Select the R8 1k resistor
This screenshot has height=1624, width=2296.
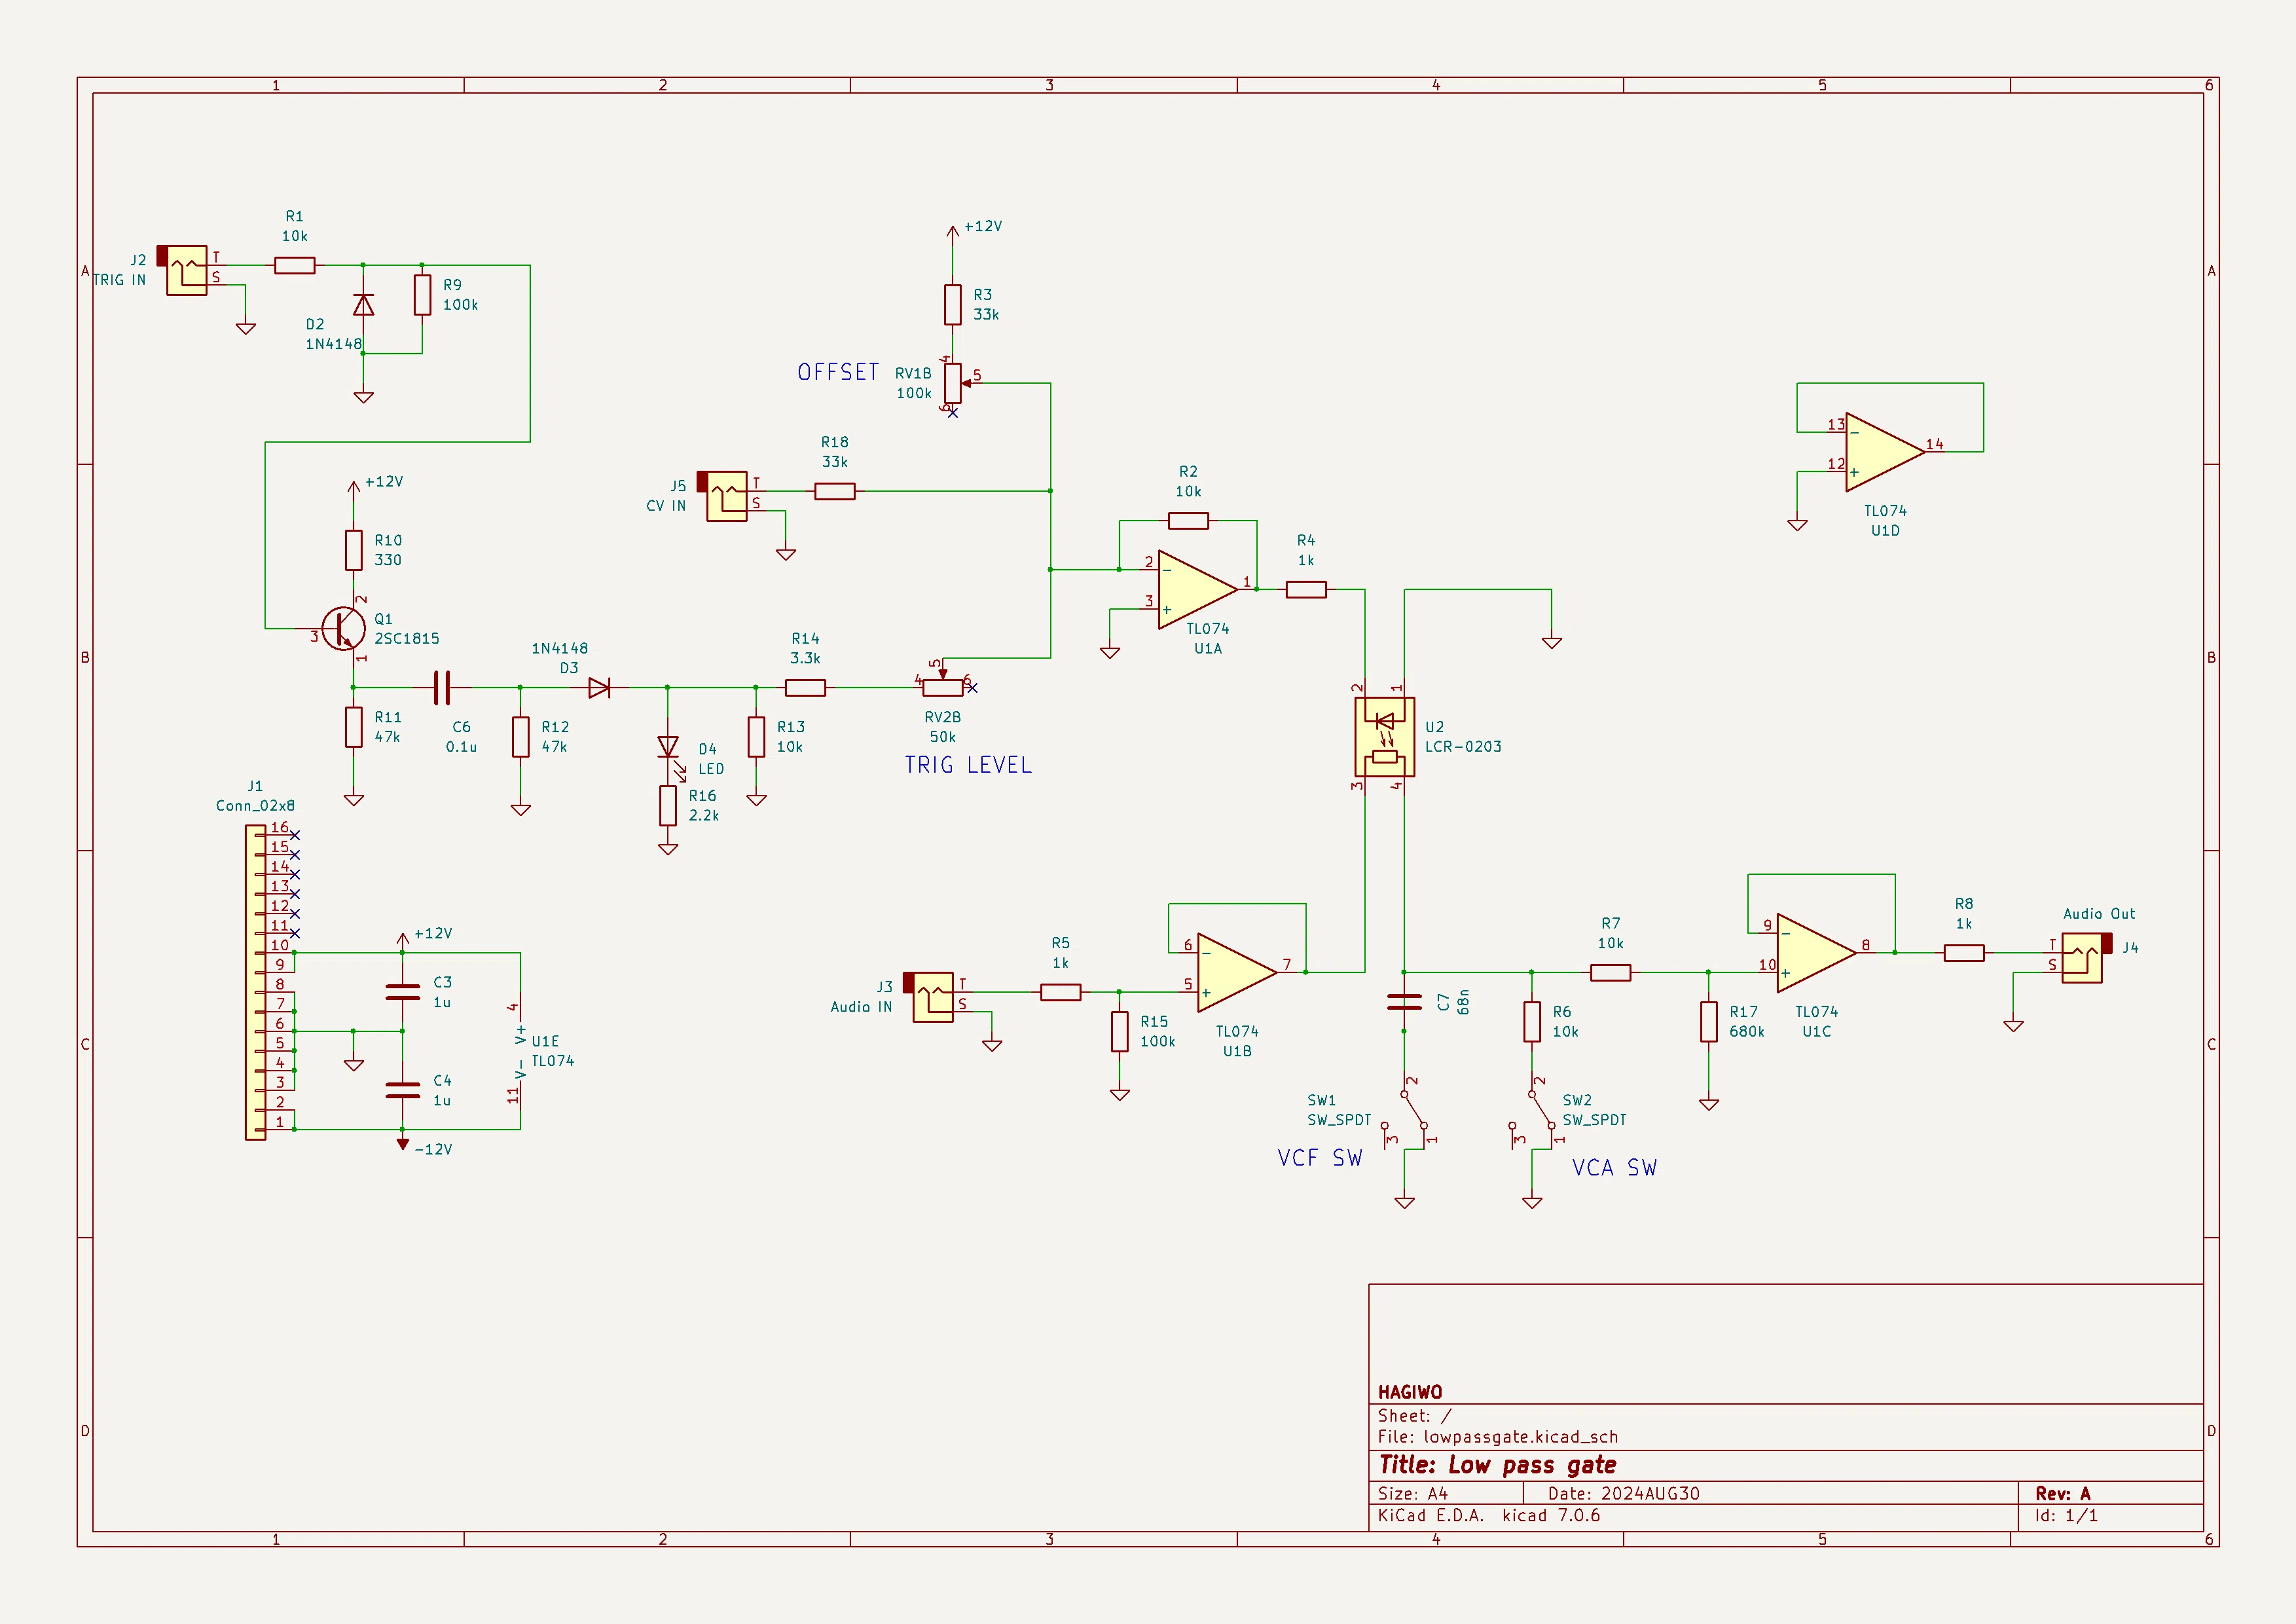(x=1964, y=953)
